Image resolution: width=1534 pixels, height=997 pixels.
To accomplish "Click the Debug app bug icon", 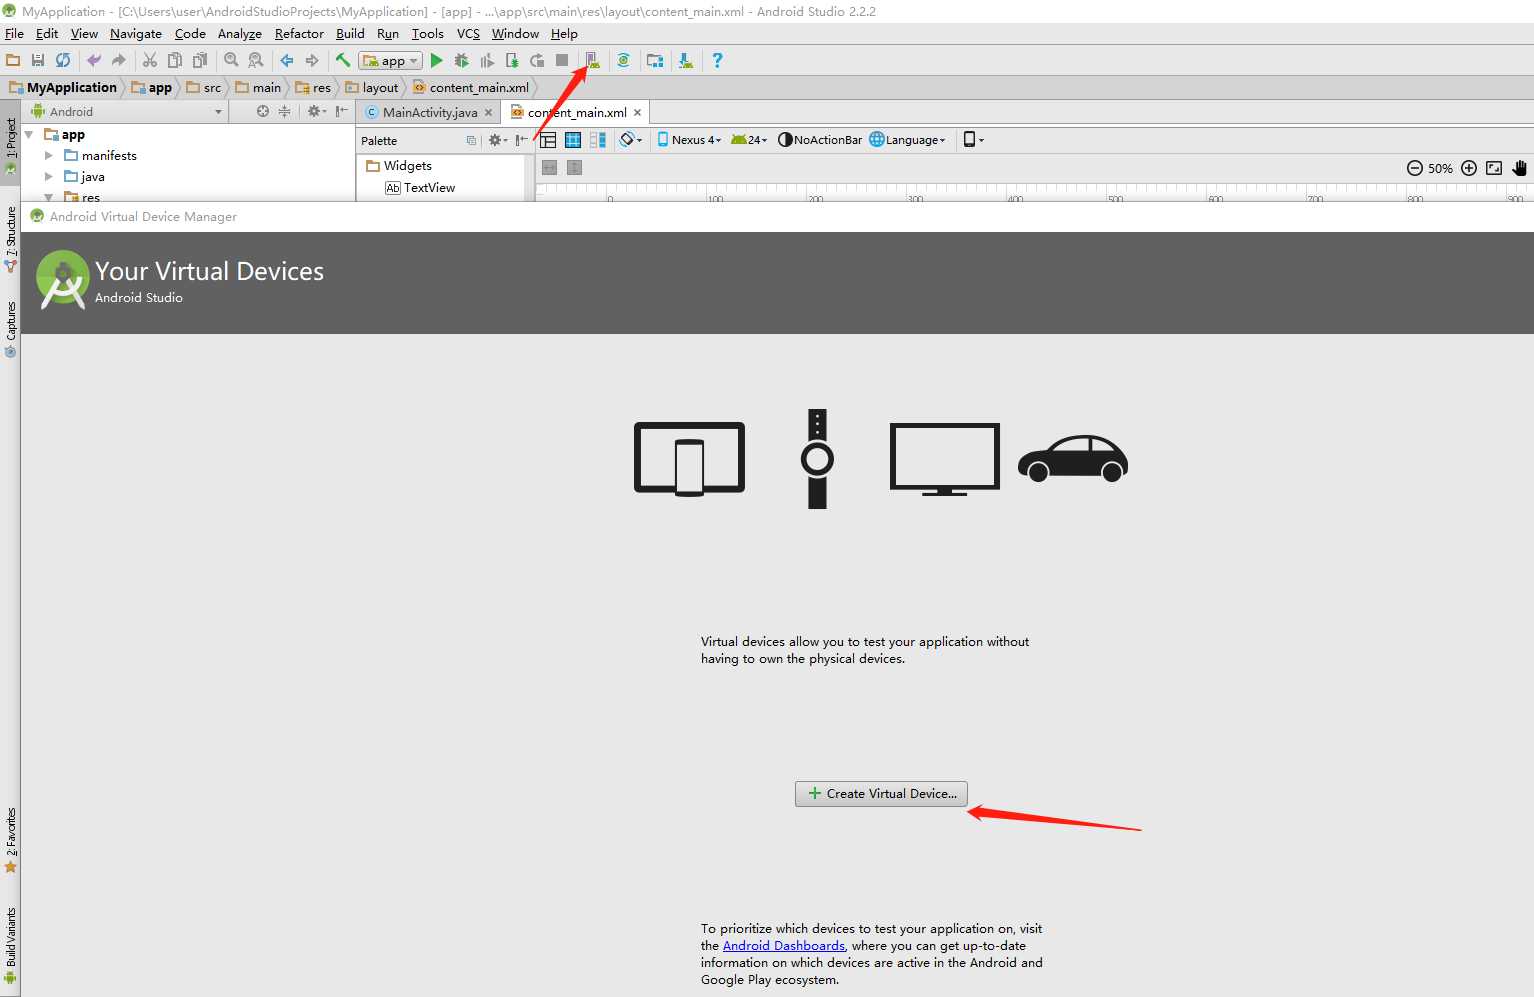I will pos(461,60).
